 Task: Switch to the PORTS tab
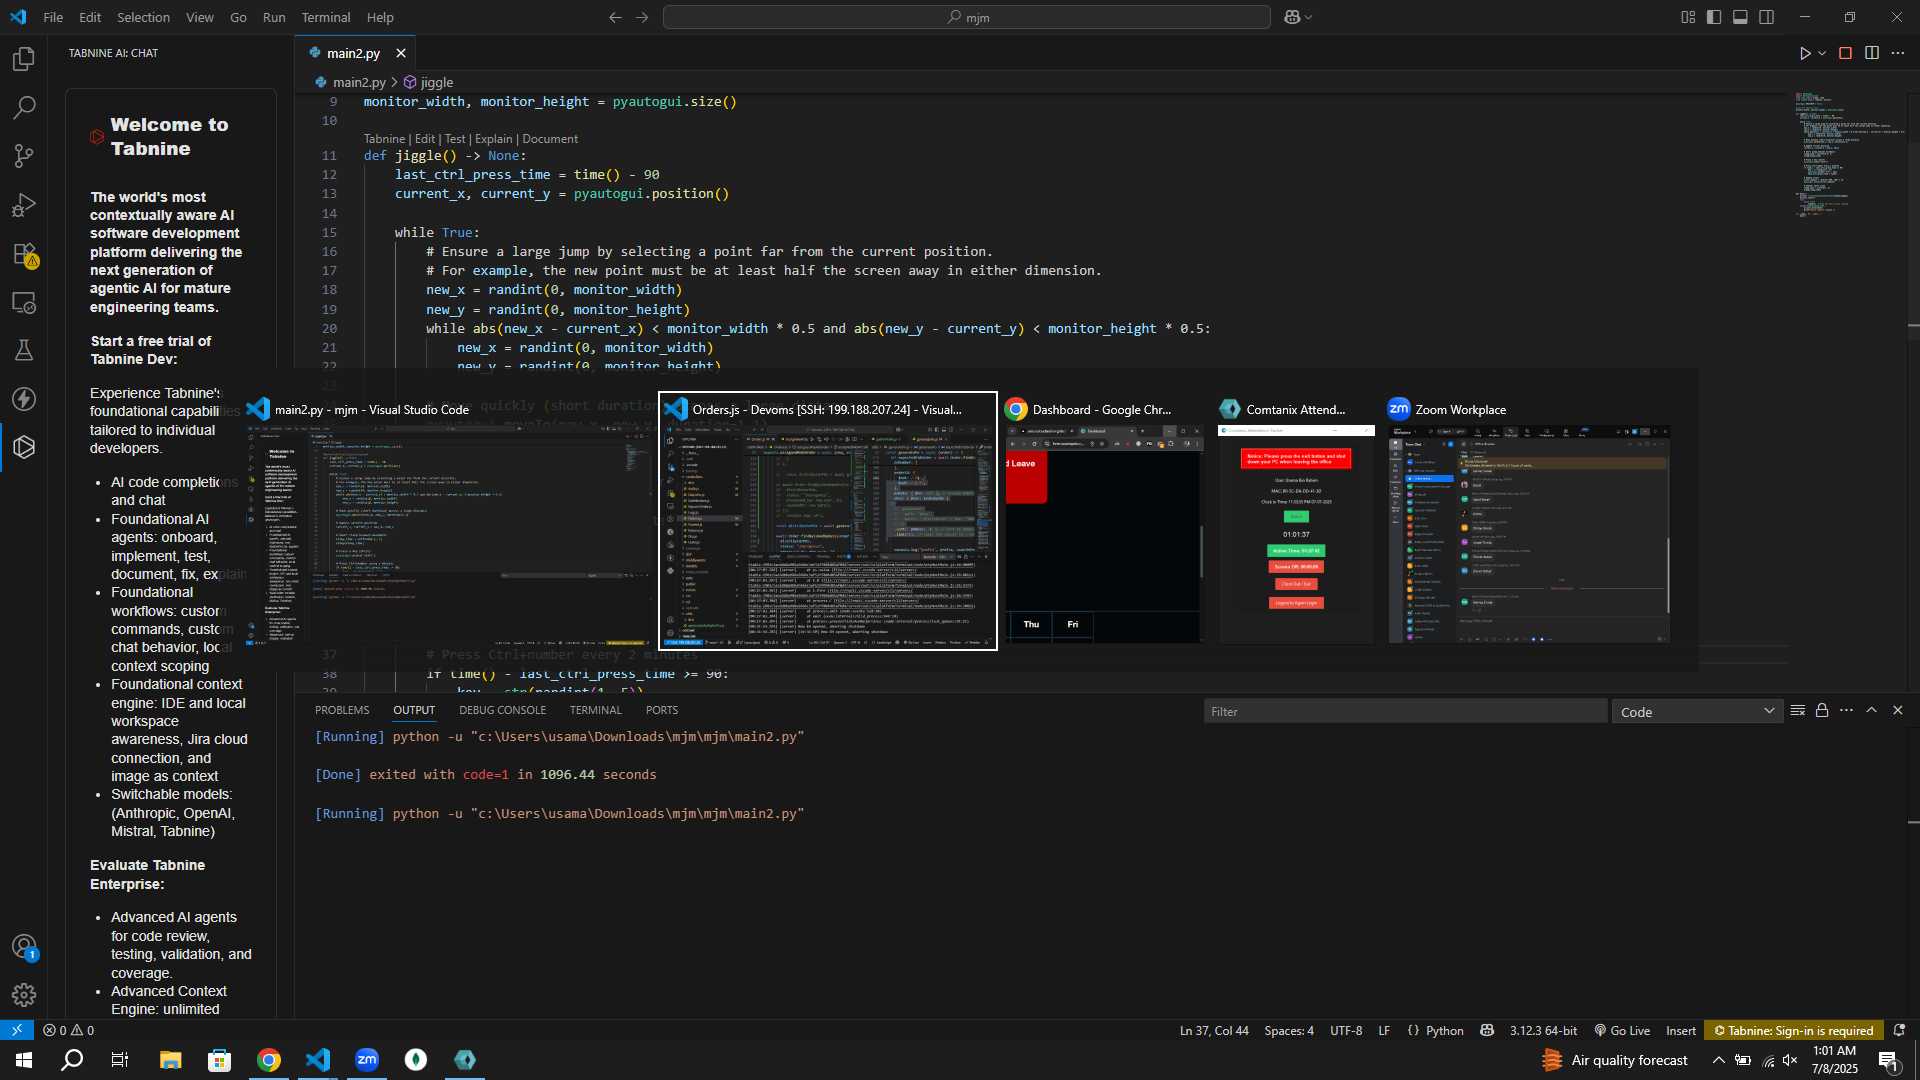(661, 710)
